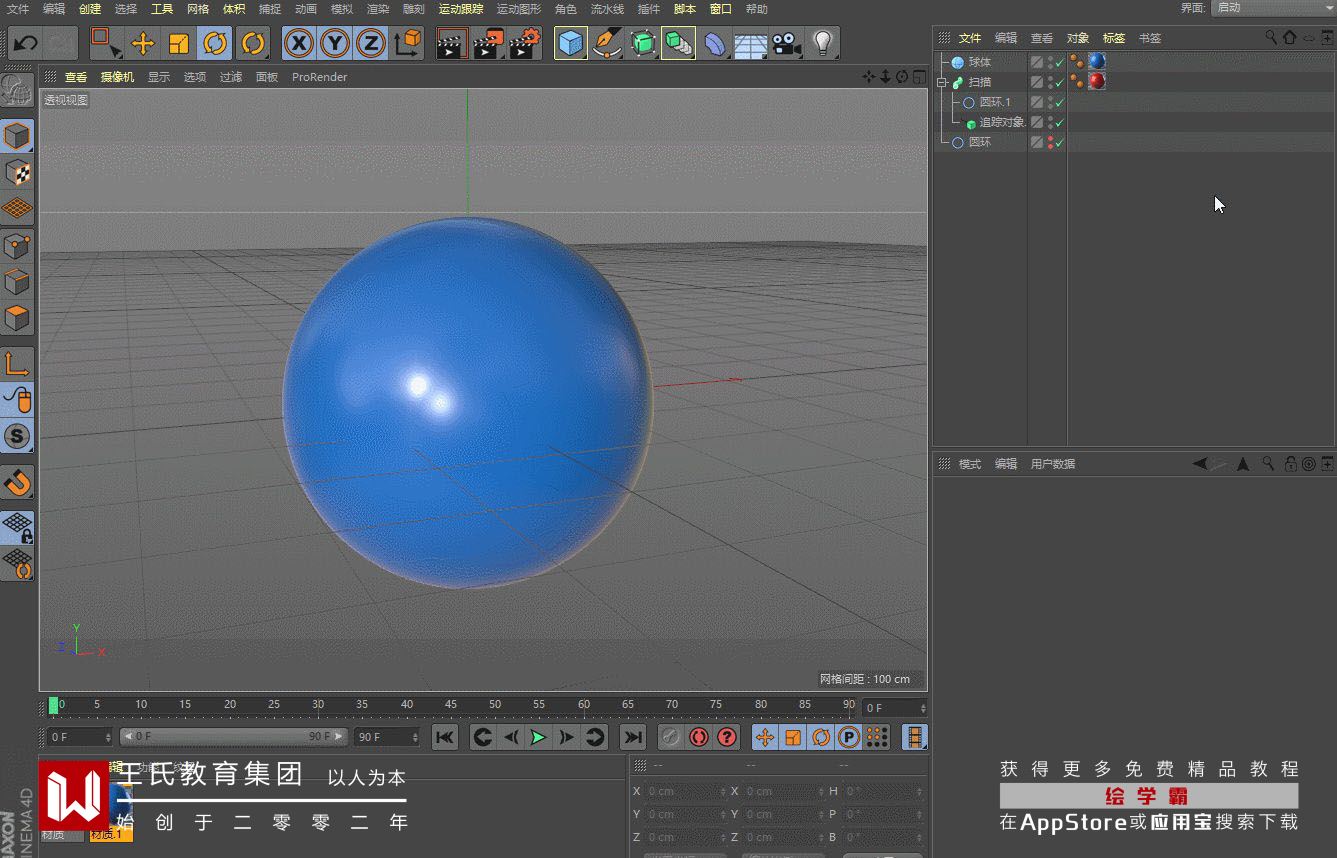Toggle the X axis lock
Screen dimensions: 1337x858
pos(298,43)
